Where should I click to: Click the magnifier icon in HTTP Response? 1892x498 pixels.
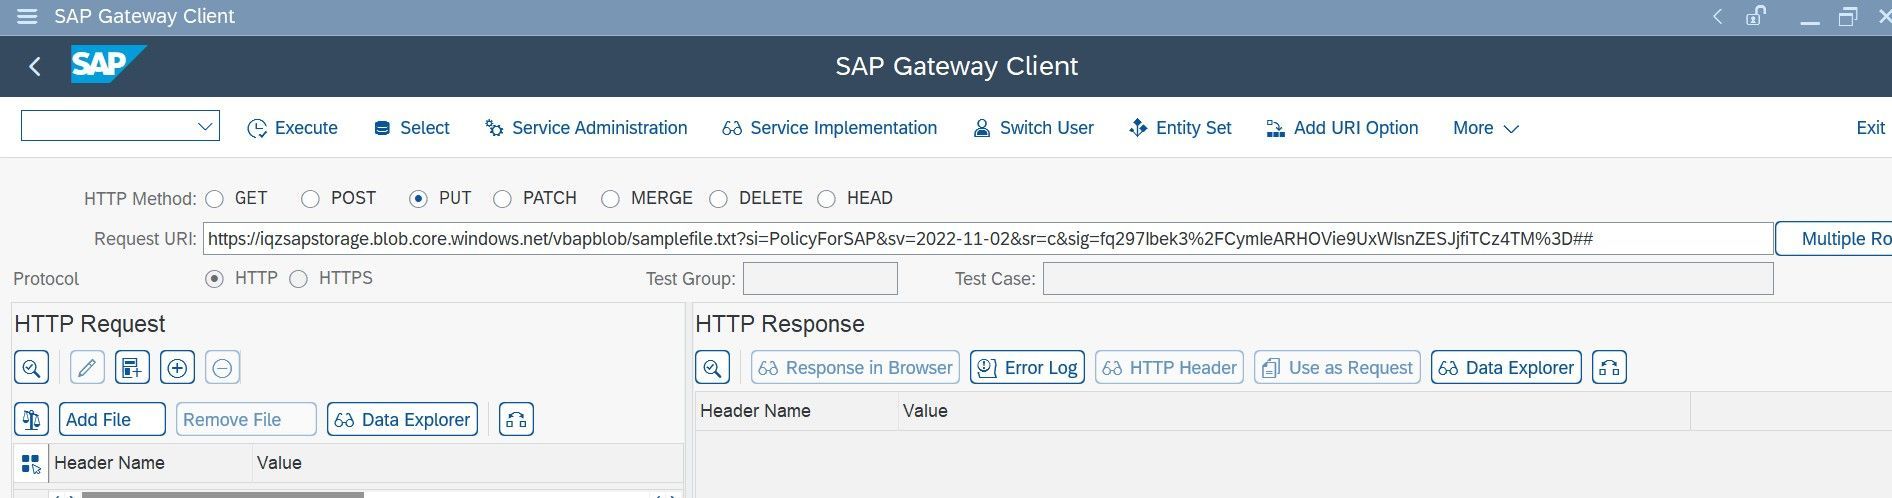pos(712,368)
